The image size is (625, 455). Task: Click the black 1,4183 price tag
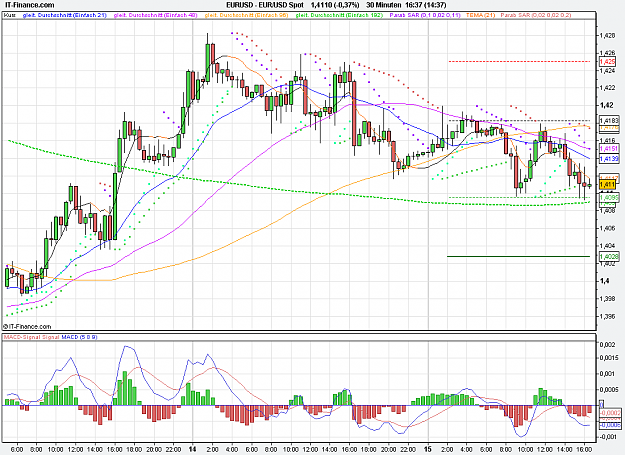coord(609,120)
